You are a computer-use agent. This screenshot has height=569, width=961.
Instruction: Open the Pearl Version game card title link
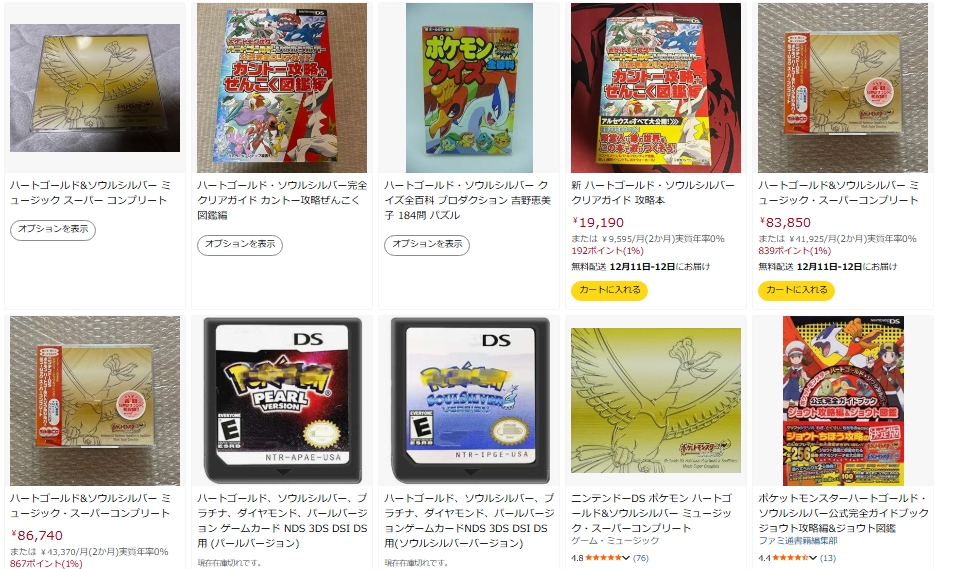click(282, 521)
